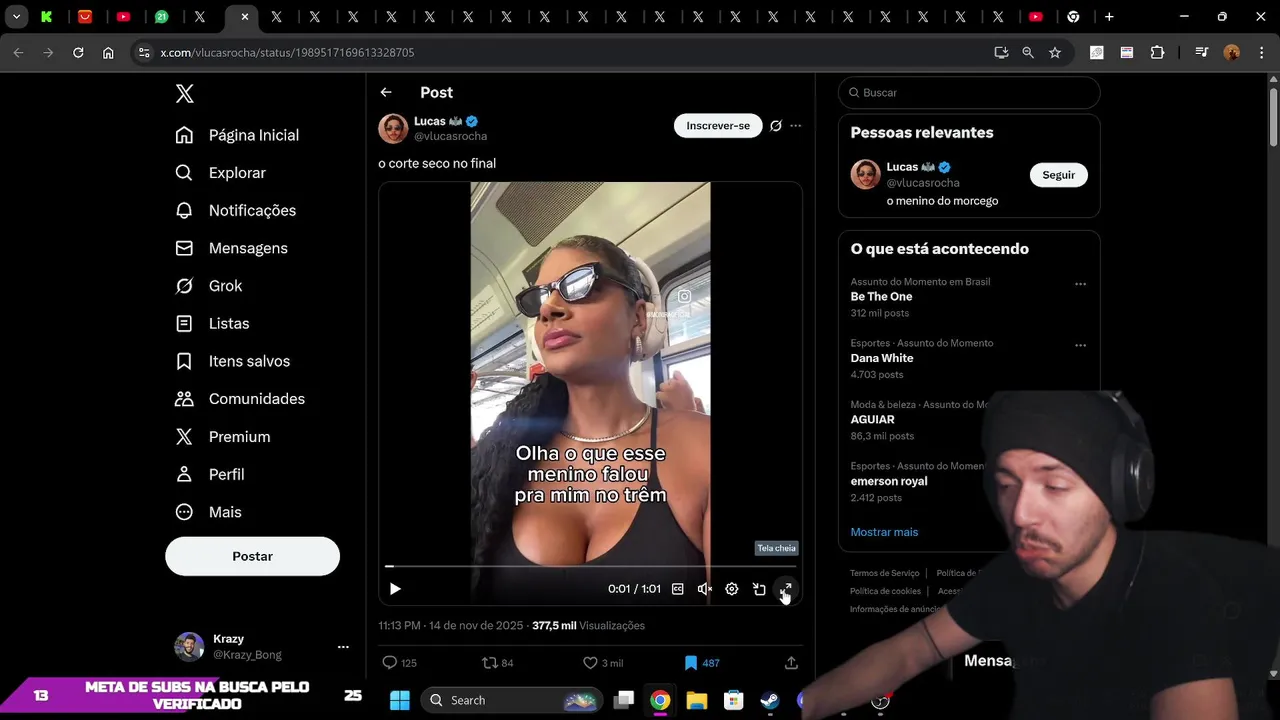
Task: Click the video progress bar
Action: (x=590, y=567)
